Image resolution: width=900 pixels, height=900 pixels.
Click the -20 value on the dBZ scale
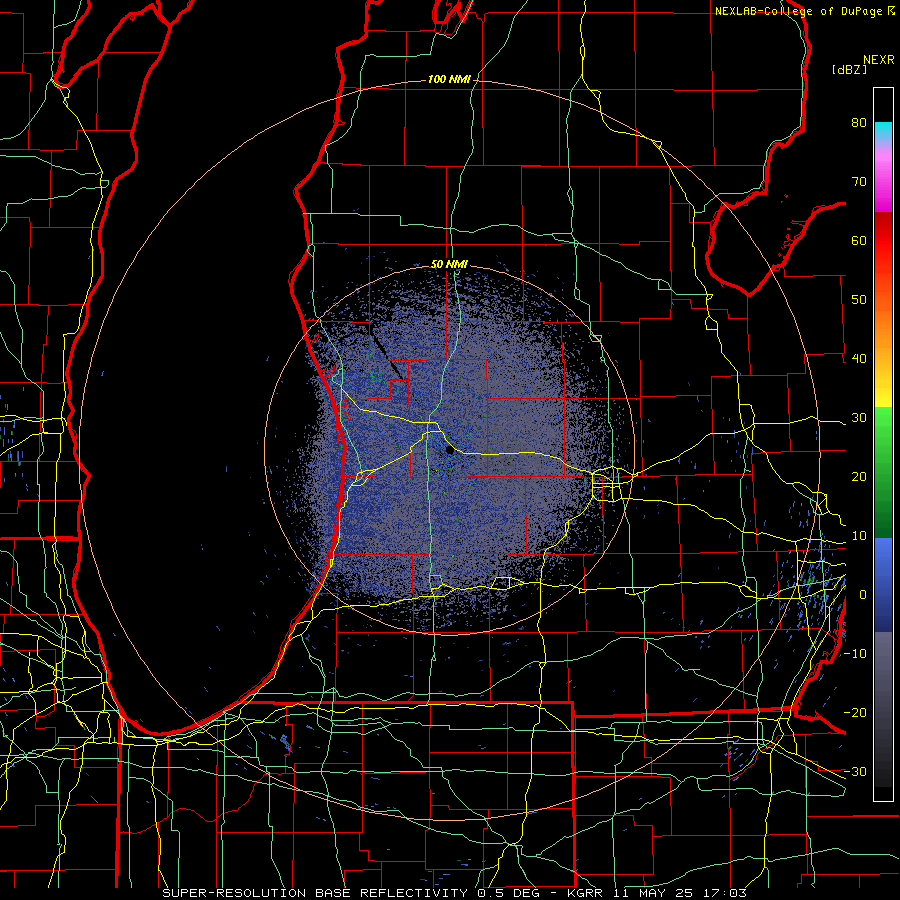855,712
